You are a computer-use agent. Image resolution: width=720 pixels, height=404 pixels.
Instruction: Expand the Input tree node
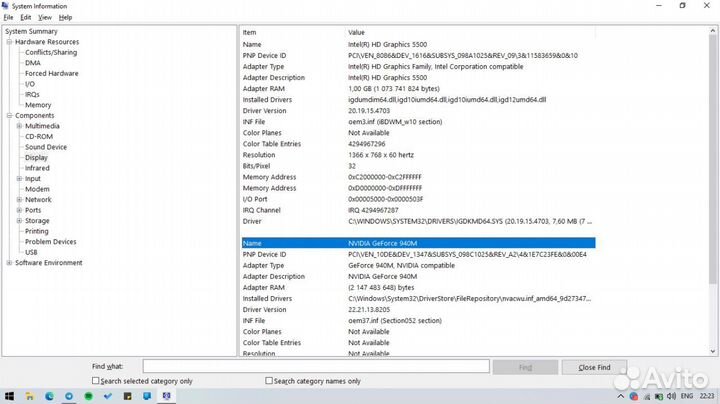tap(19, 179)
